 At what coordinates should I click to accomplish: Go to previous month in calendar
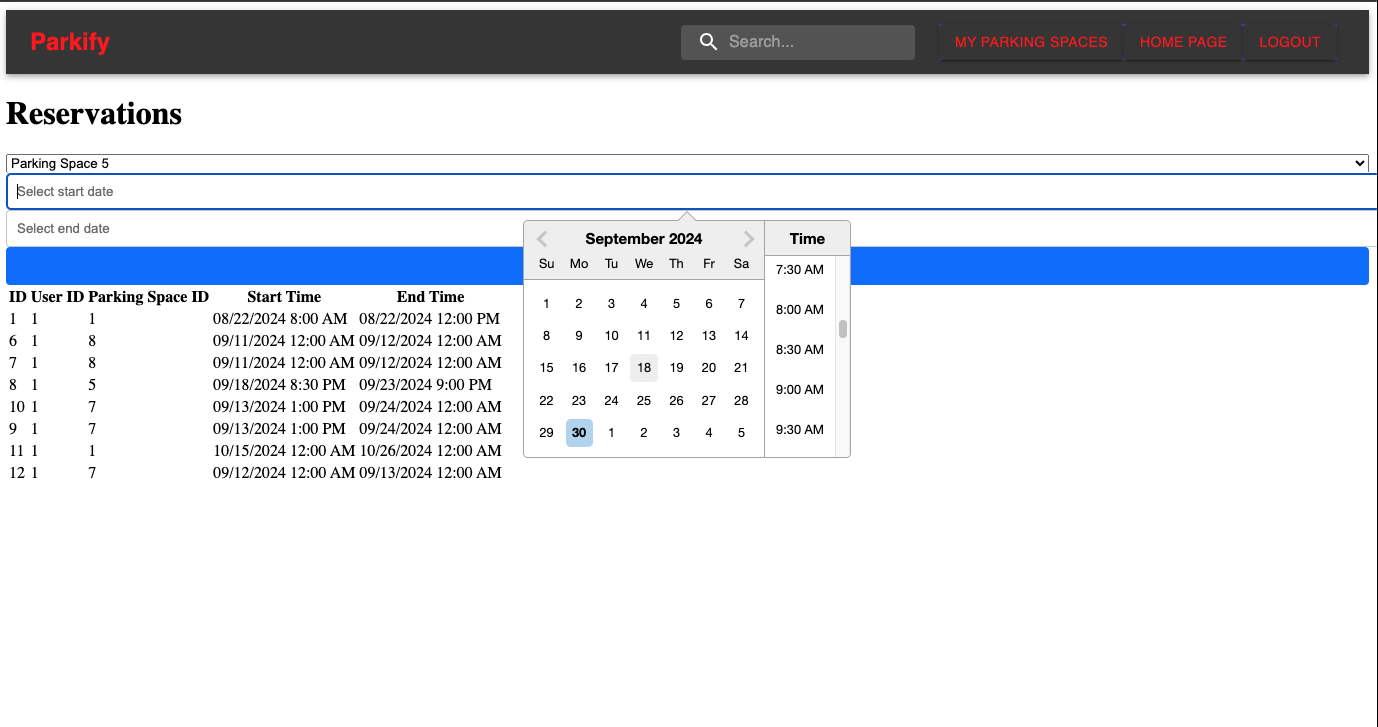point(542,239)
